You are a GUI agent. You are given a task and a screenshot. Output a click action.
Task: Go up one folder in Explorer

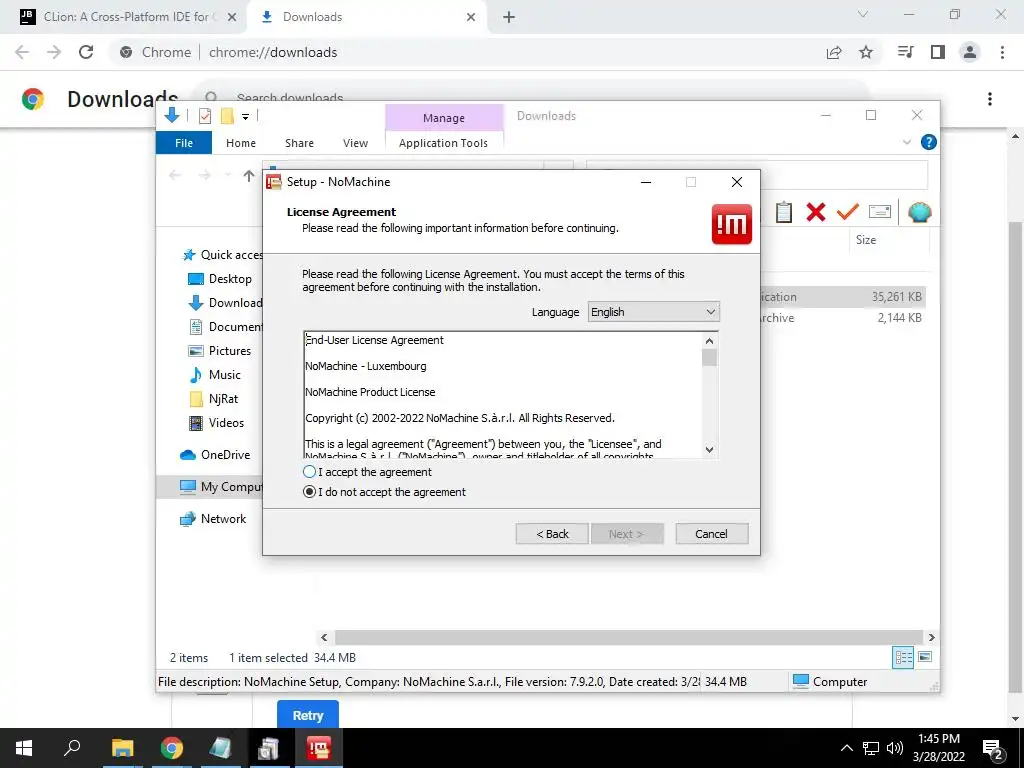point(249,175)
